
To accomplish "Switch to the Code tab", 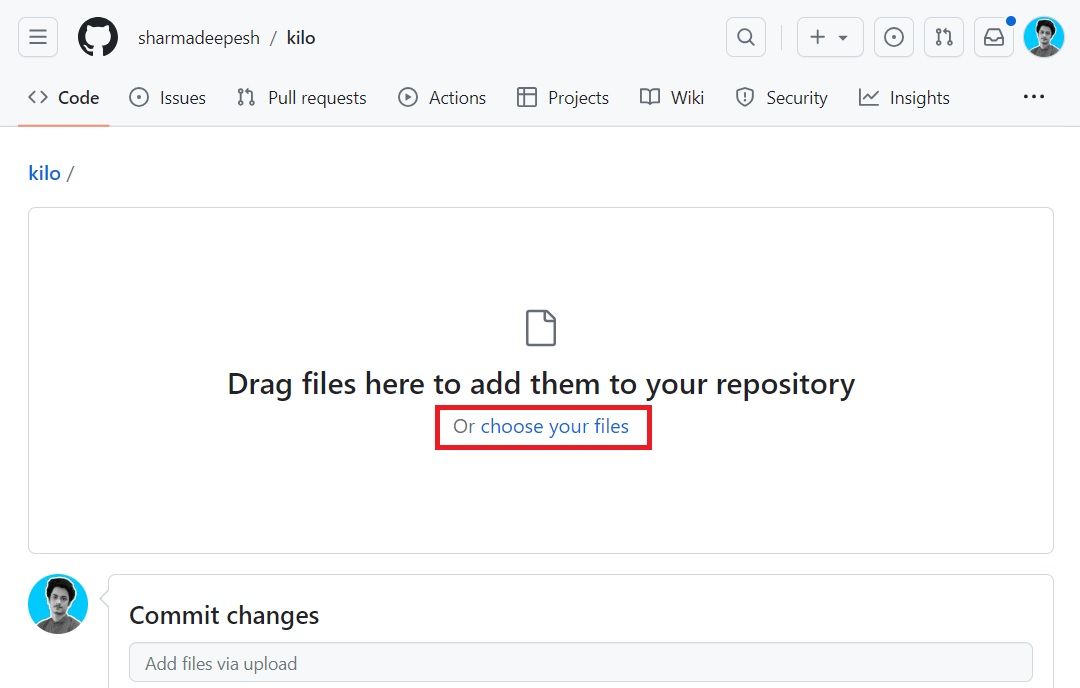I will click(63, 97).
